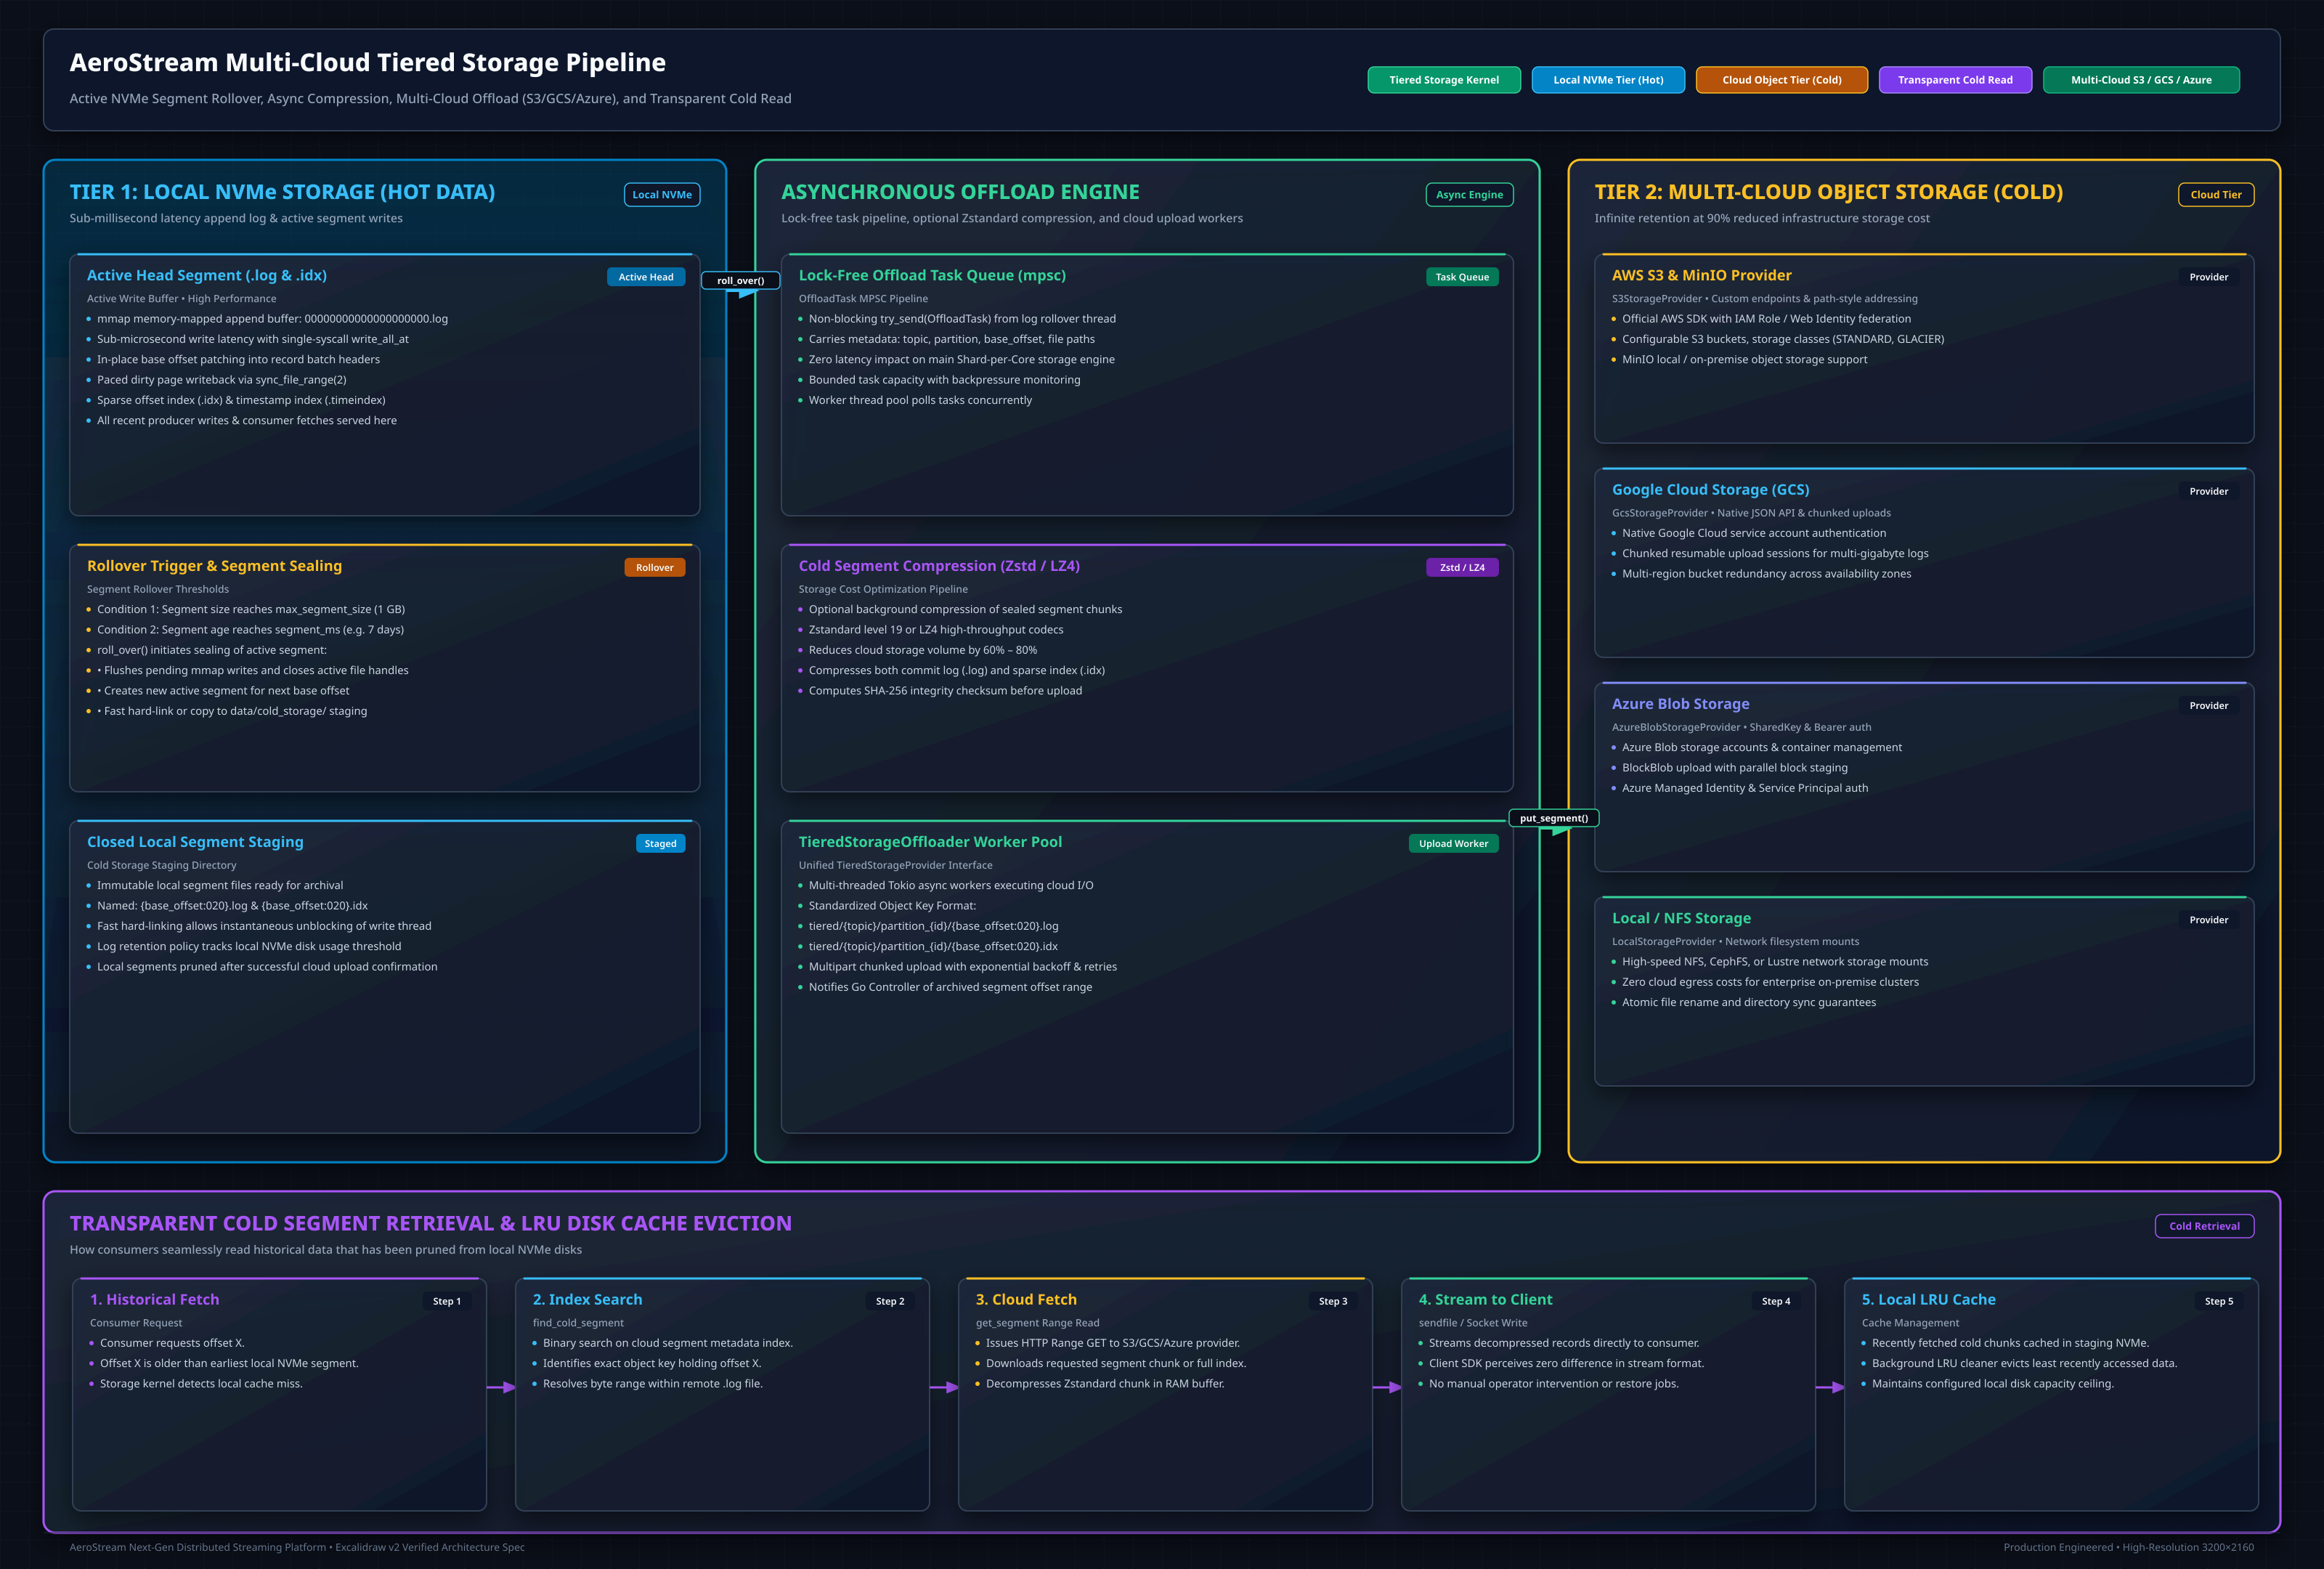Viewport: 2324px width, 1569px height.
Task: Select the Transparent Cold Read legend badge
Action: pyautogui.click(x=1954, y=80)
